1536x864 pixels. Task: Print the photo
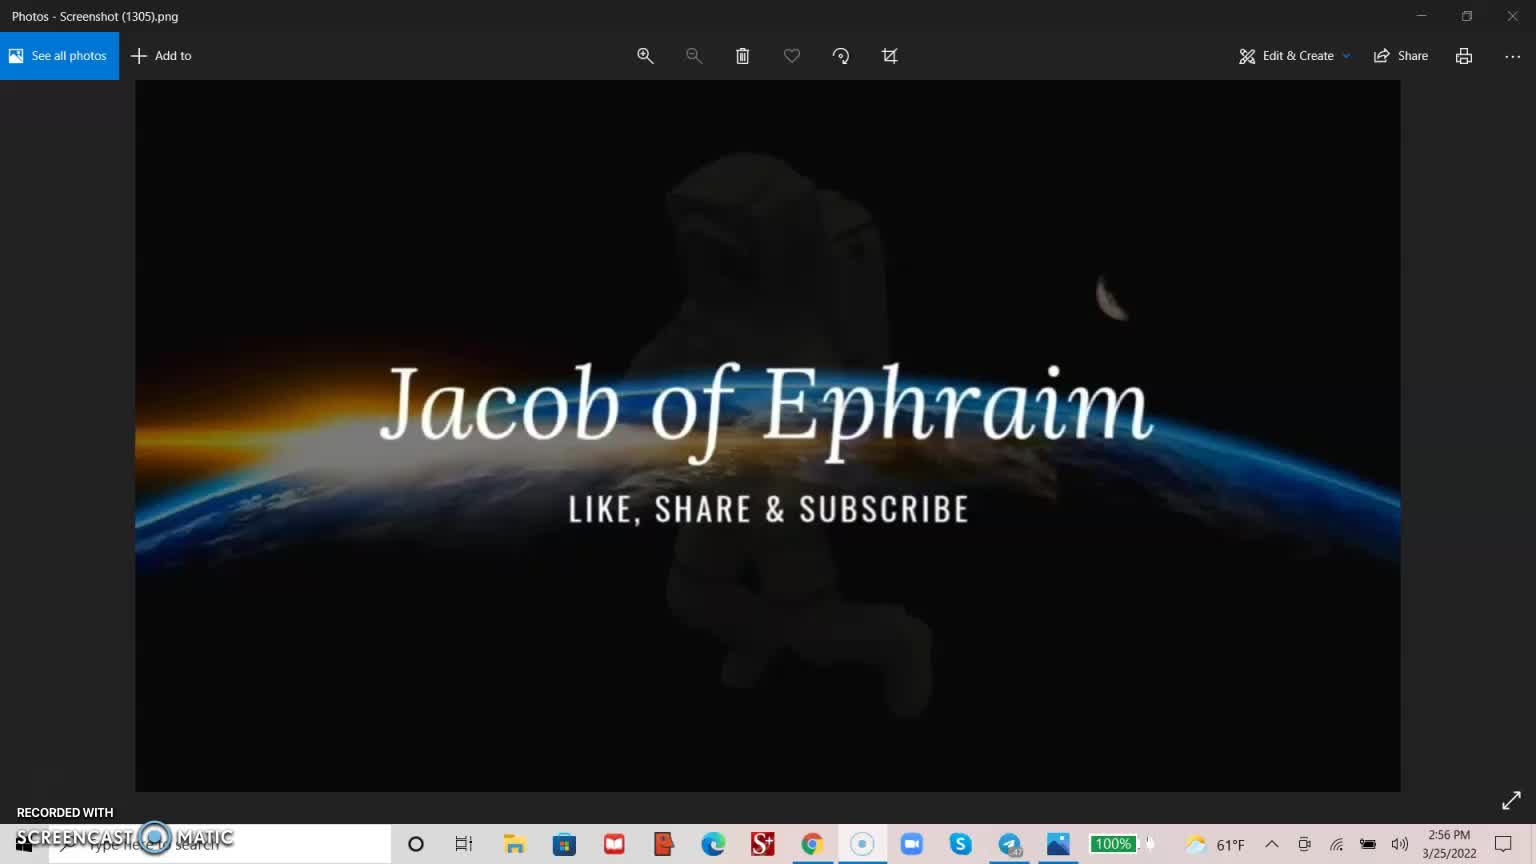[1464, 56]
